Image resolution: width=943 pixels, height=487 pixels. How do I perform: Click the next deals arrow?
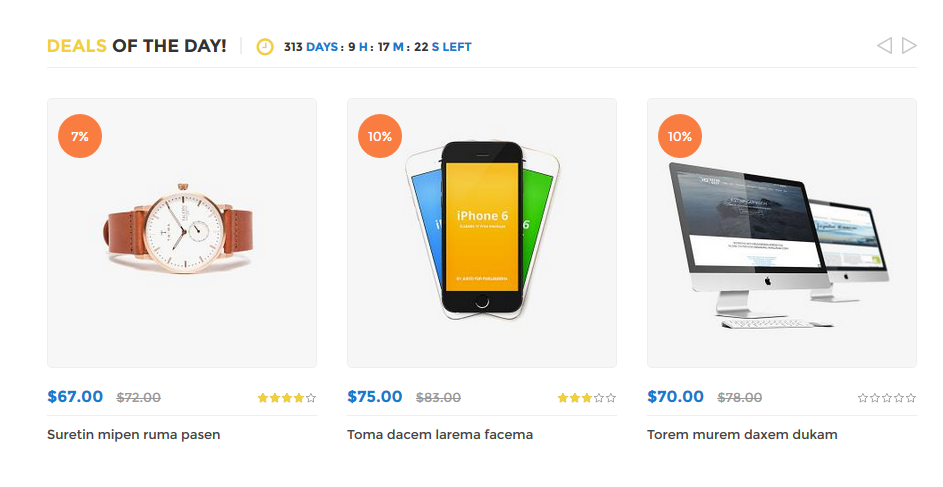pos(909,46)
